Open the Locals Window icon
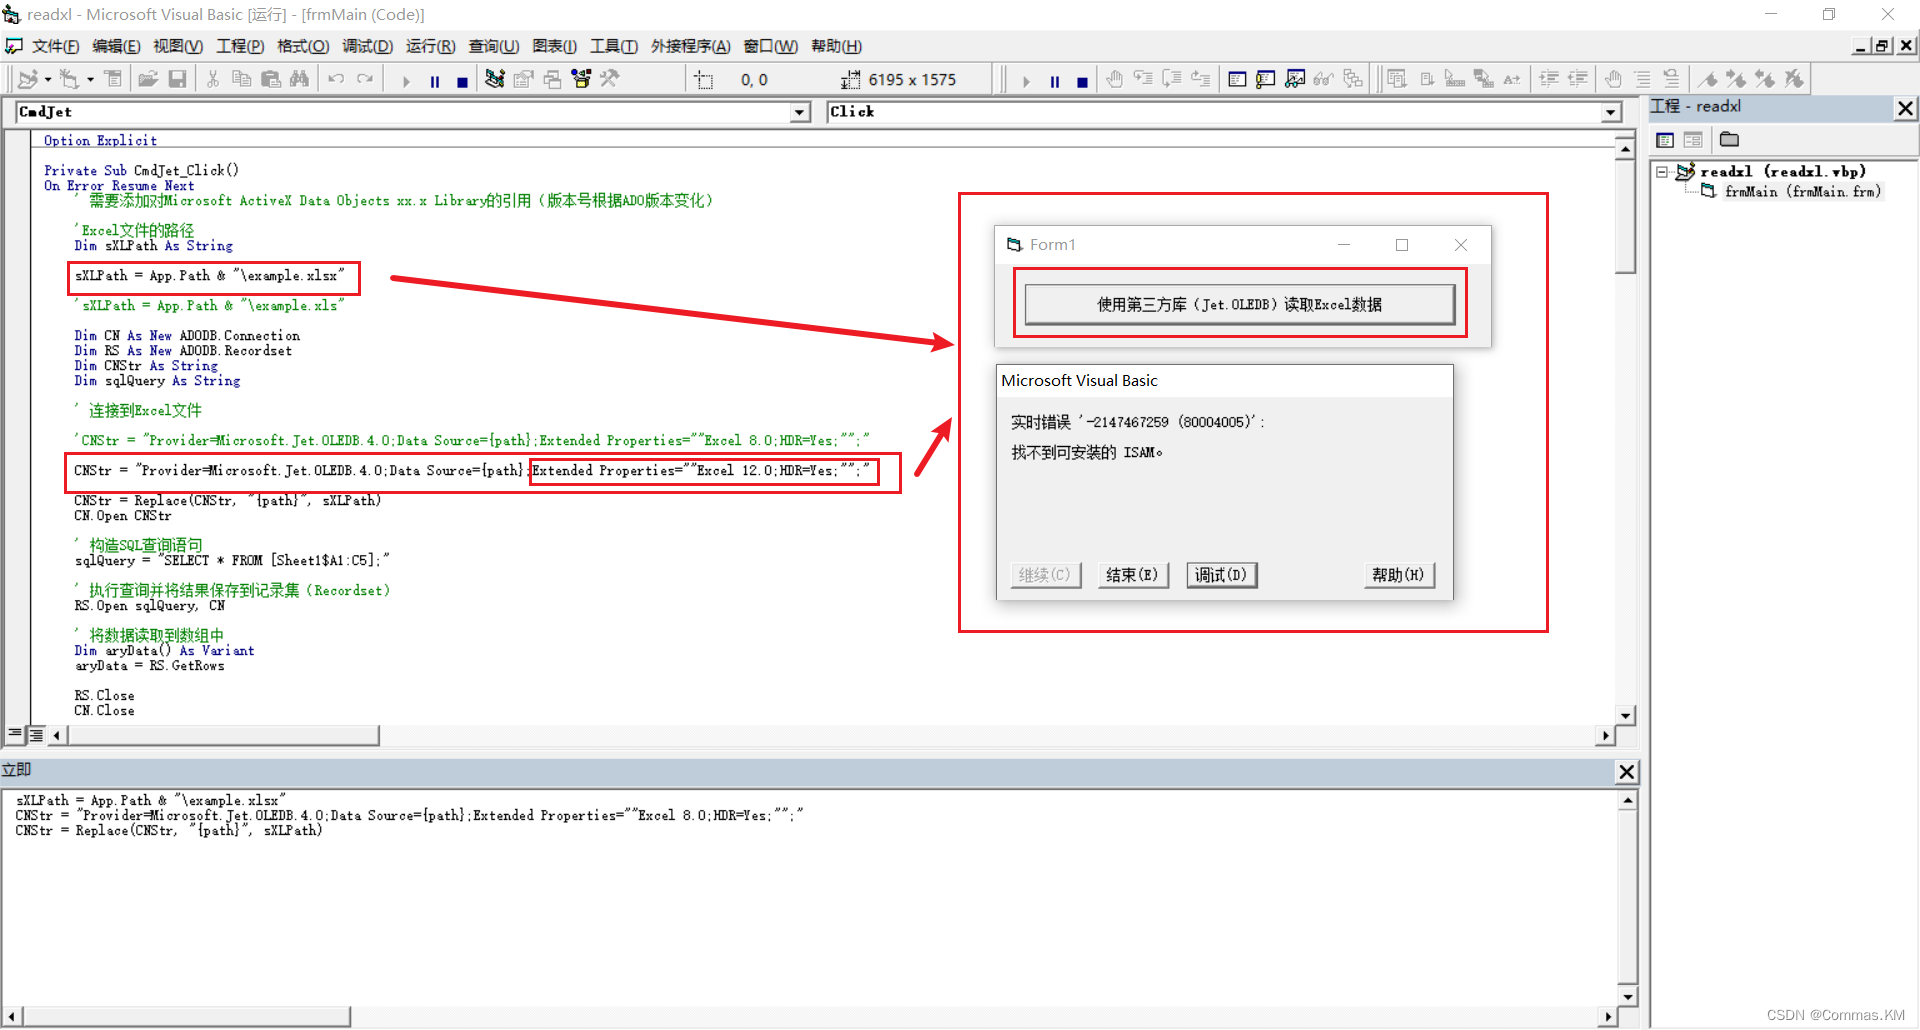The width and height of the screenshot is (1920, 1030). point(1237,79)
